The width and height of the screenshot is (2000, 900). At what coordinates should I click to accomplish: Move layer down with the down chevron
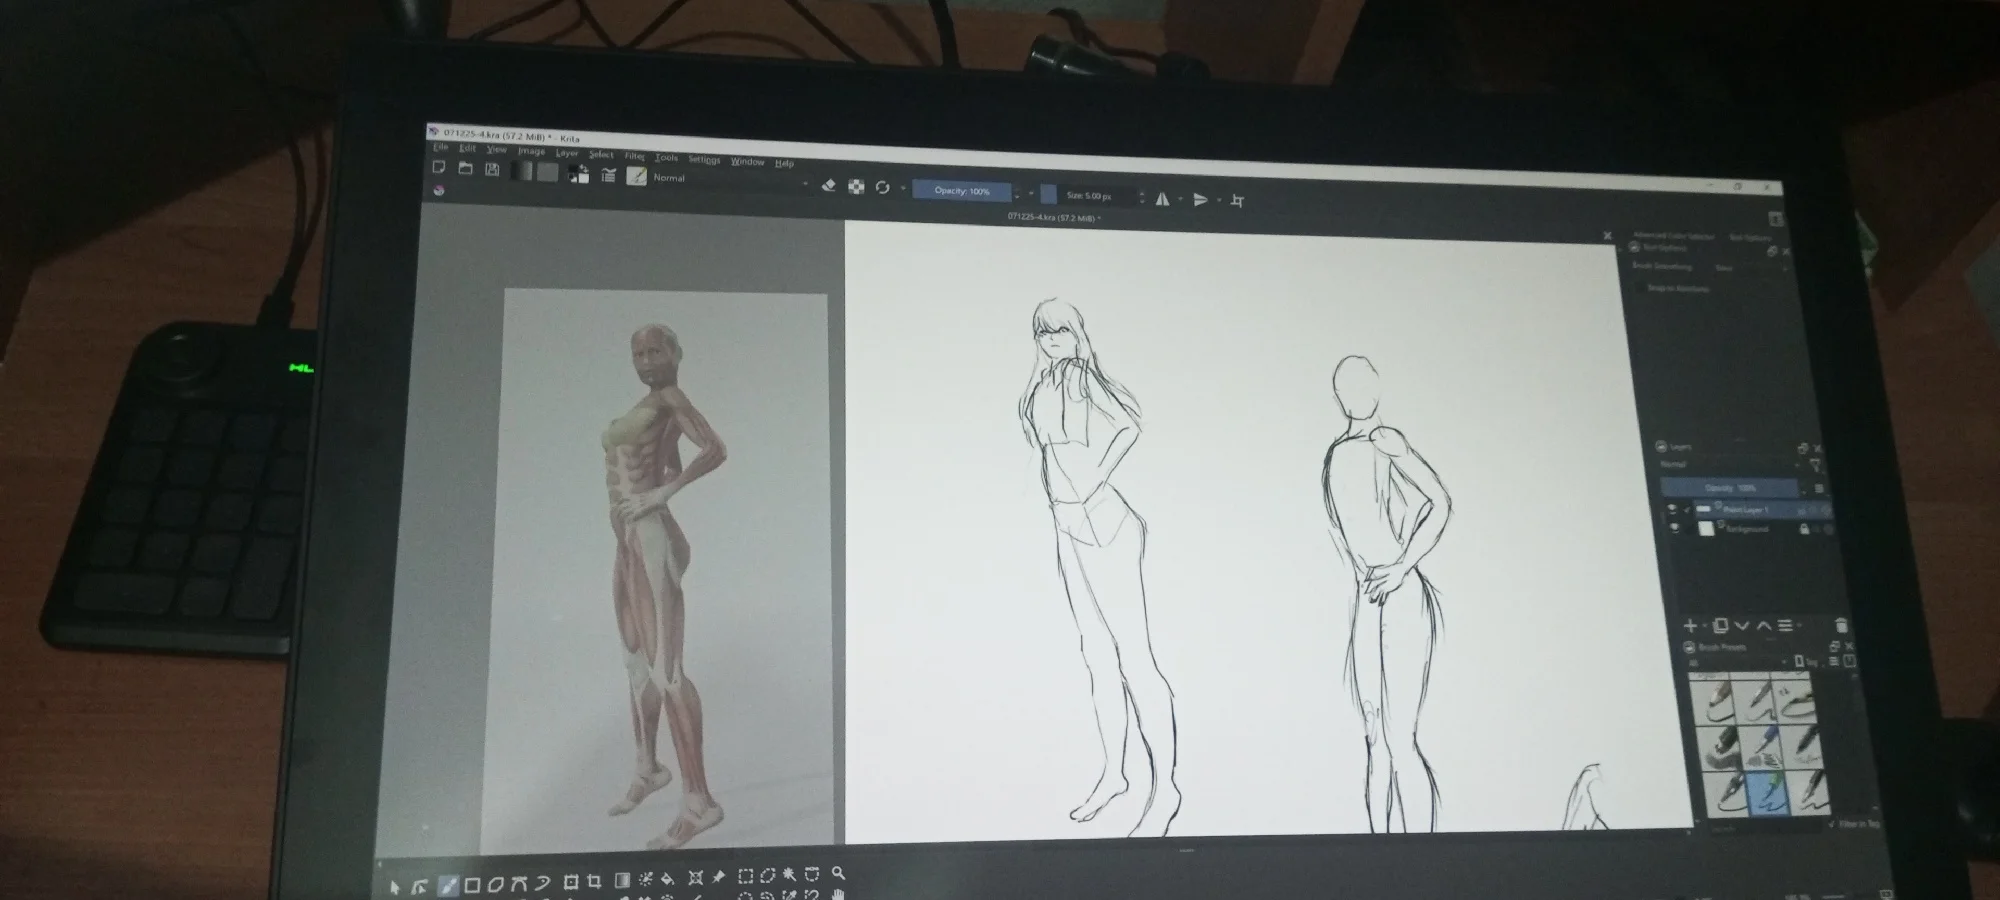coord(1741,626)
